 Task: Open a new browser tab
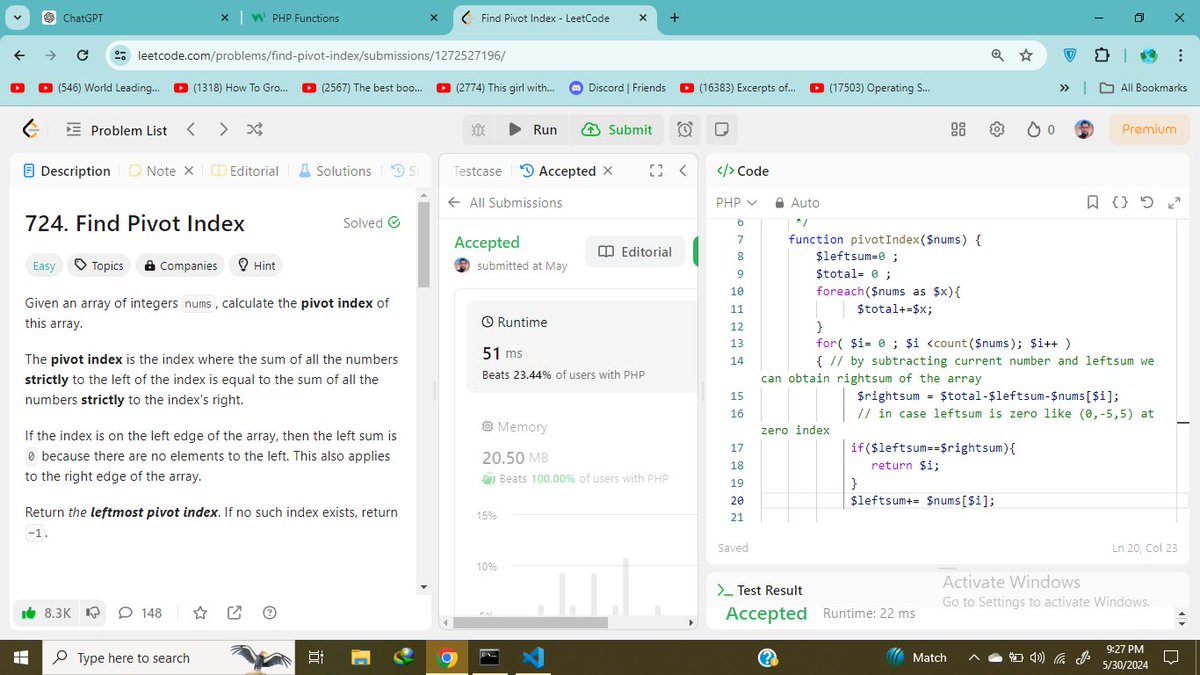(x=675, y=18)
